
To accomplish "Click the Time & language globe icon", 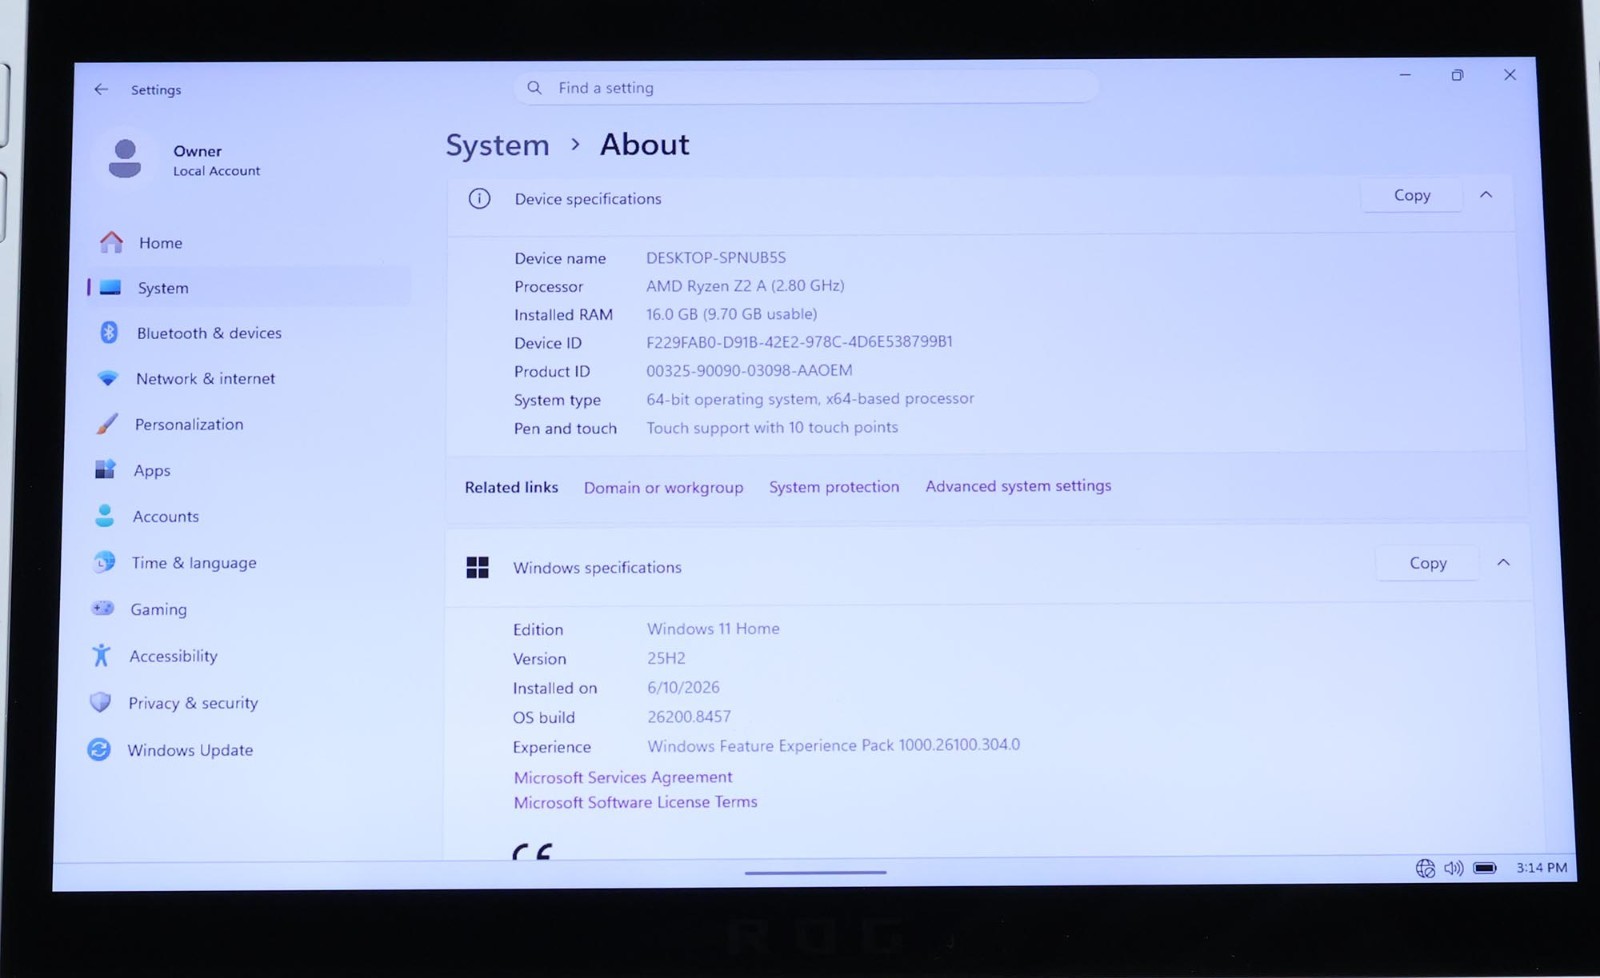I will pyautogui.click(x=103, y=562).
